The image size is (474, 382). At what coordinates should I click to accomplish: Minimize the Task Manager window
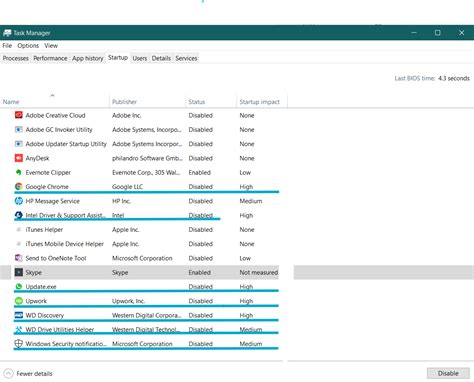tap(414, 33)
